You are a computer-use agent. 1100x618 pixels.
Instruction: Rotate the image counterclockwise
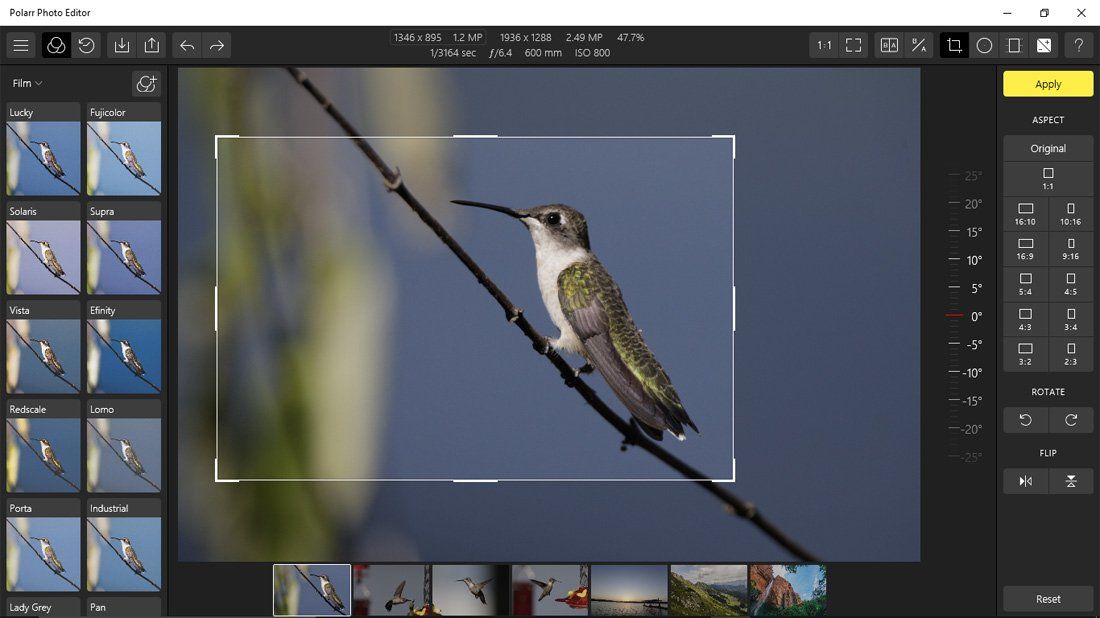(x=1024, y=420)
